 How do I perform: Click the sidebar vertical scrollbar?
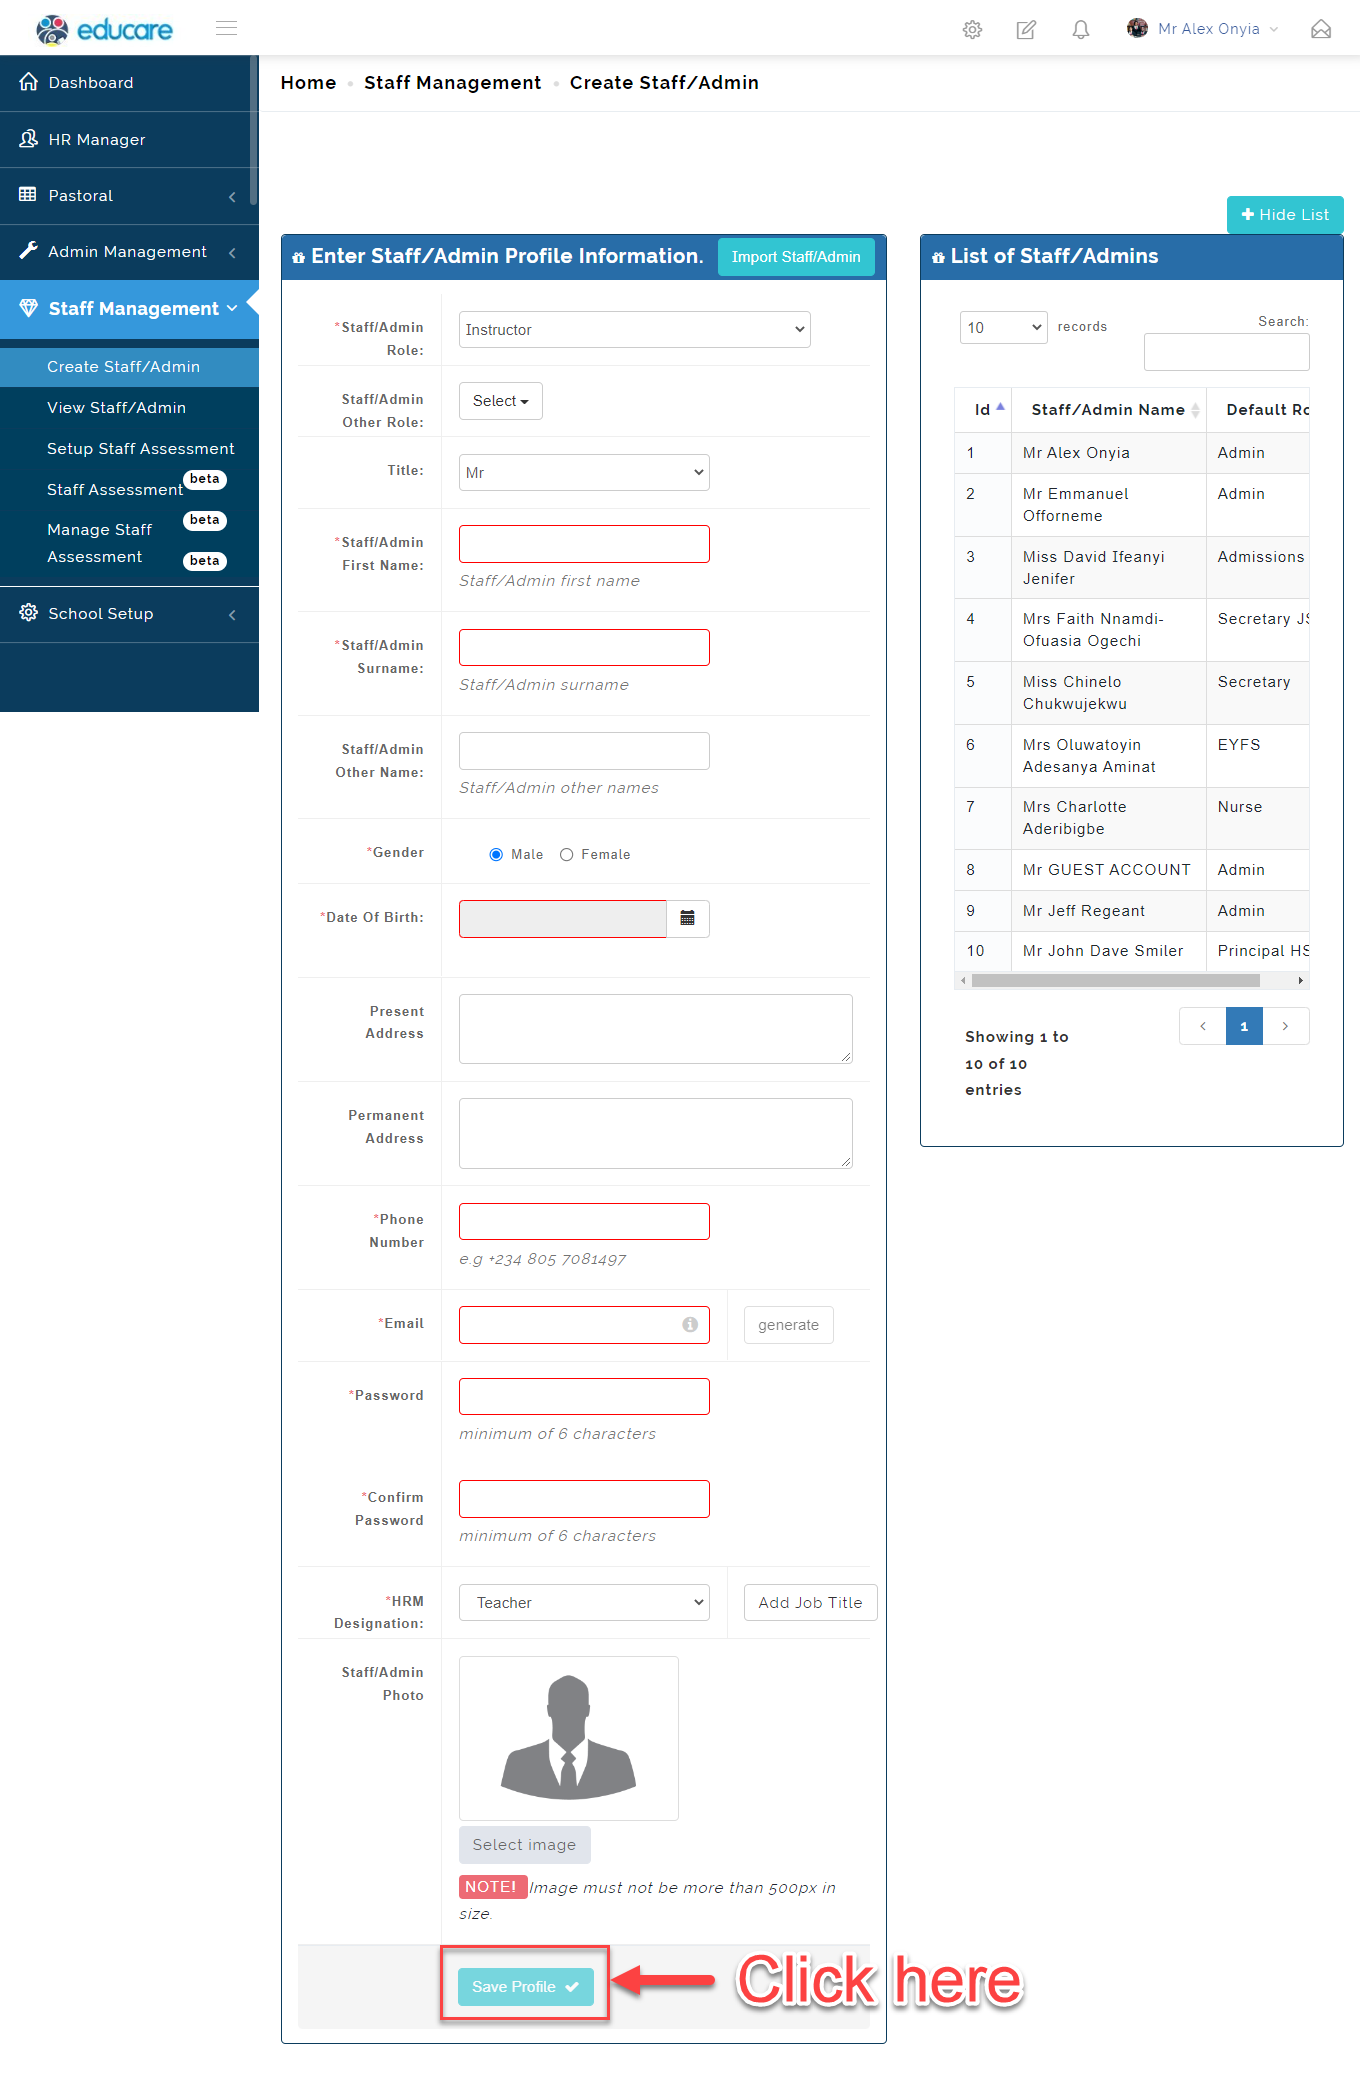pyautogui.click(x=254, y=130)
